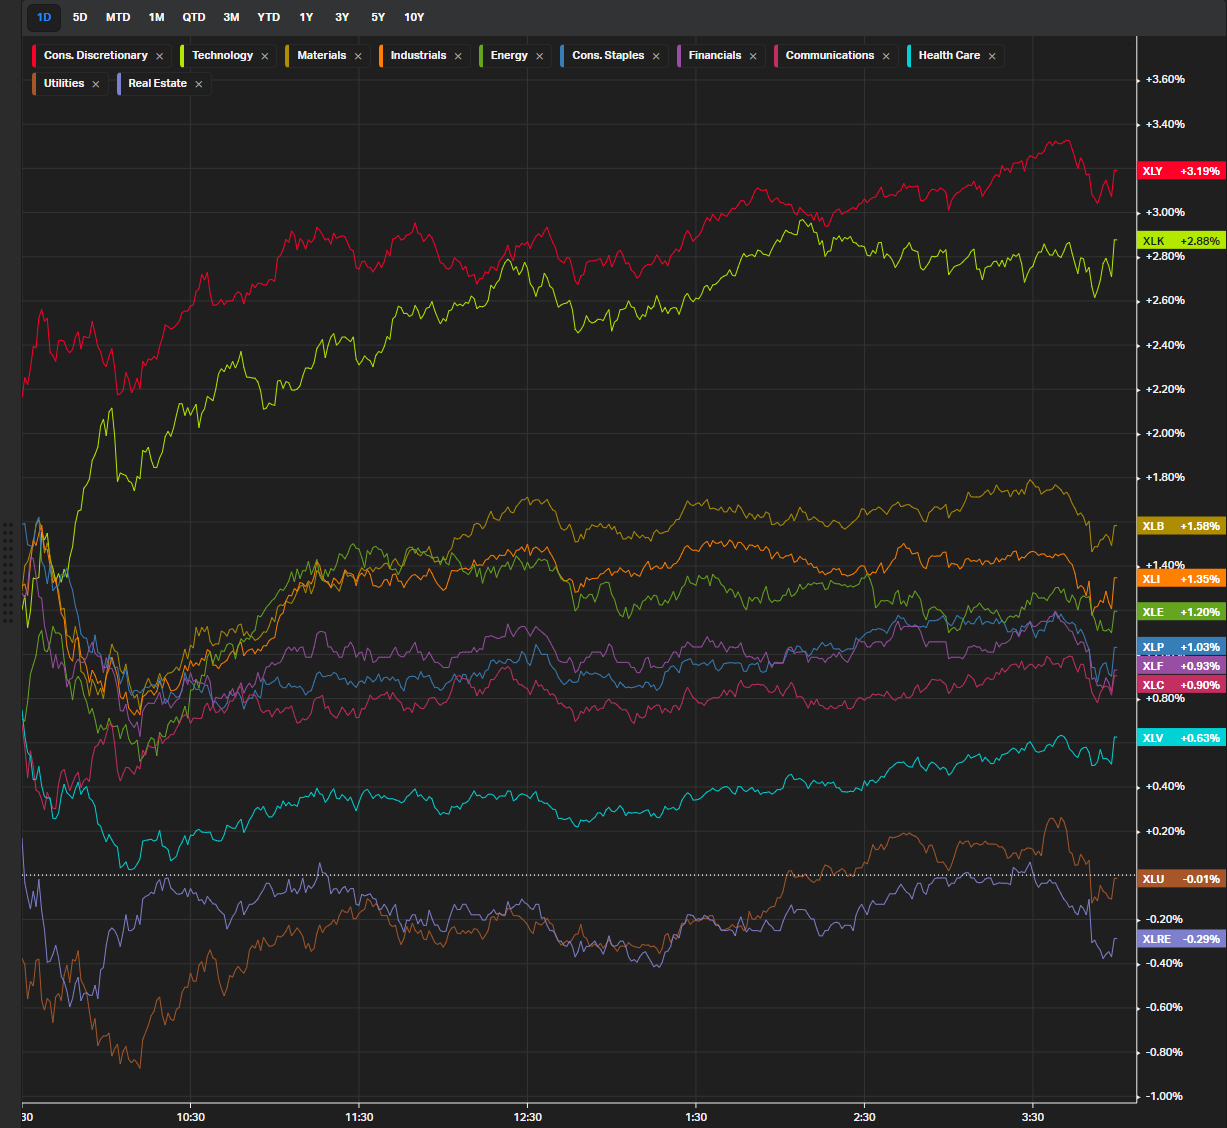Remove the Real Estate series

tap(199, 84)
